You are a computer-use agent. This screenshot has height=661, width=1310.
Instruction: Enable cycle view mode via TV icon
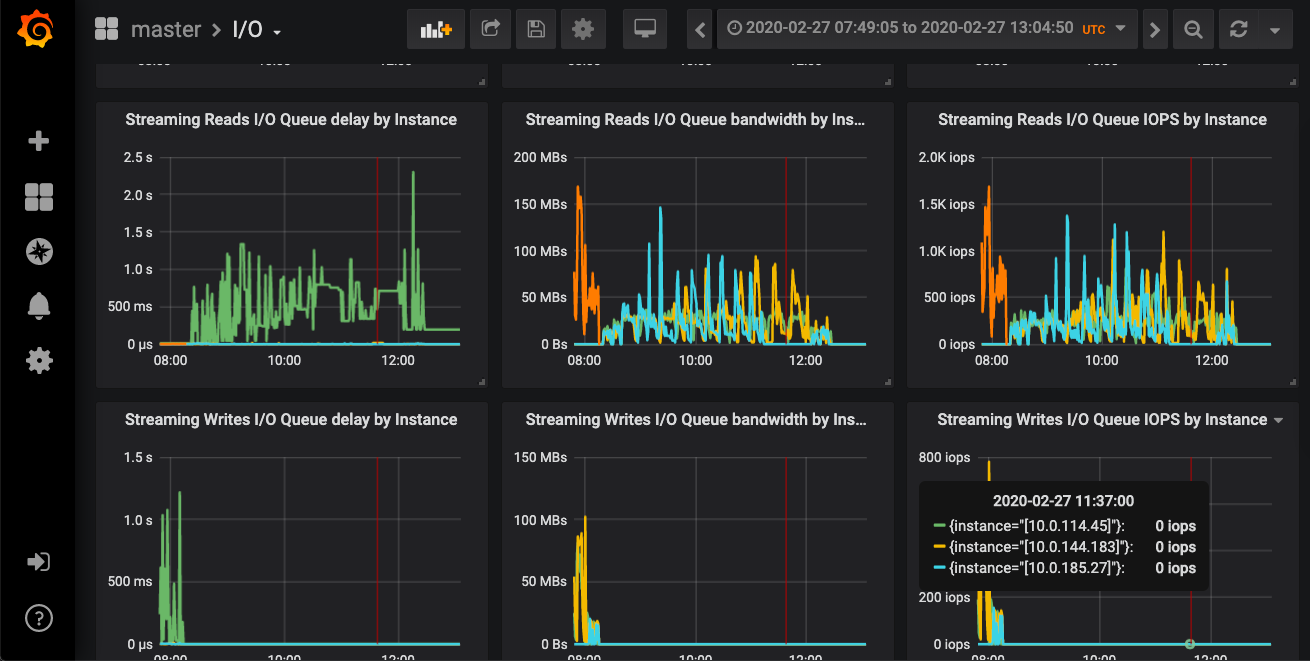click(644, 28)
